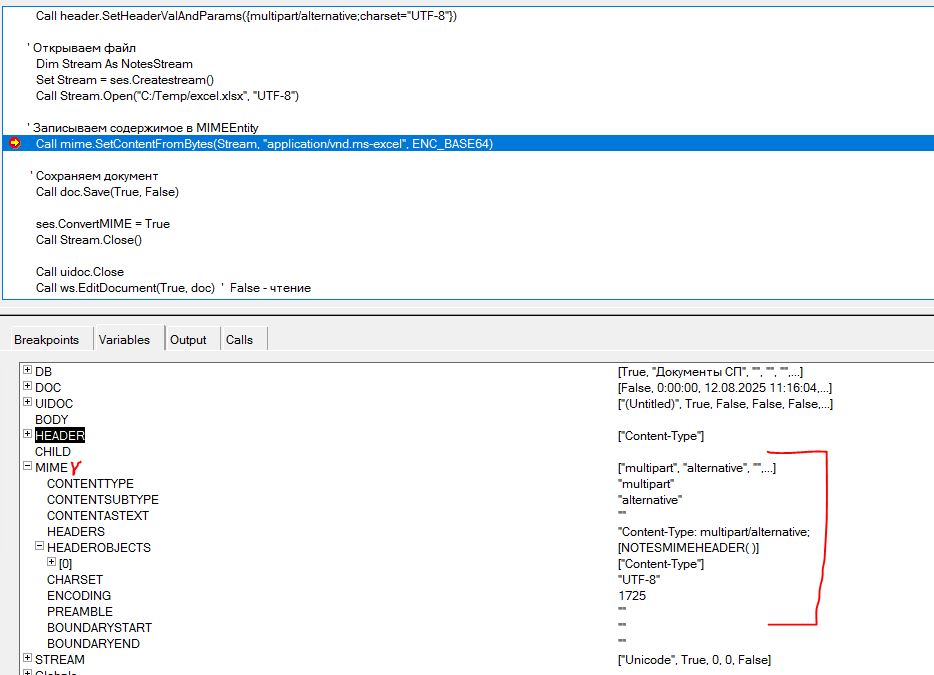Collapse the MIME variable node

click(x=28, y=467)
